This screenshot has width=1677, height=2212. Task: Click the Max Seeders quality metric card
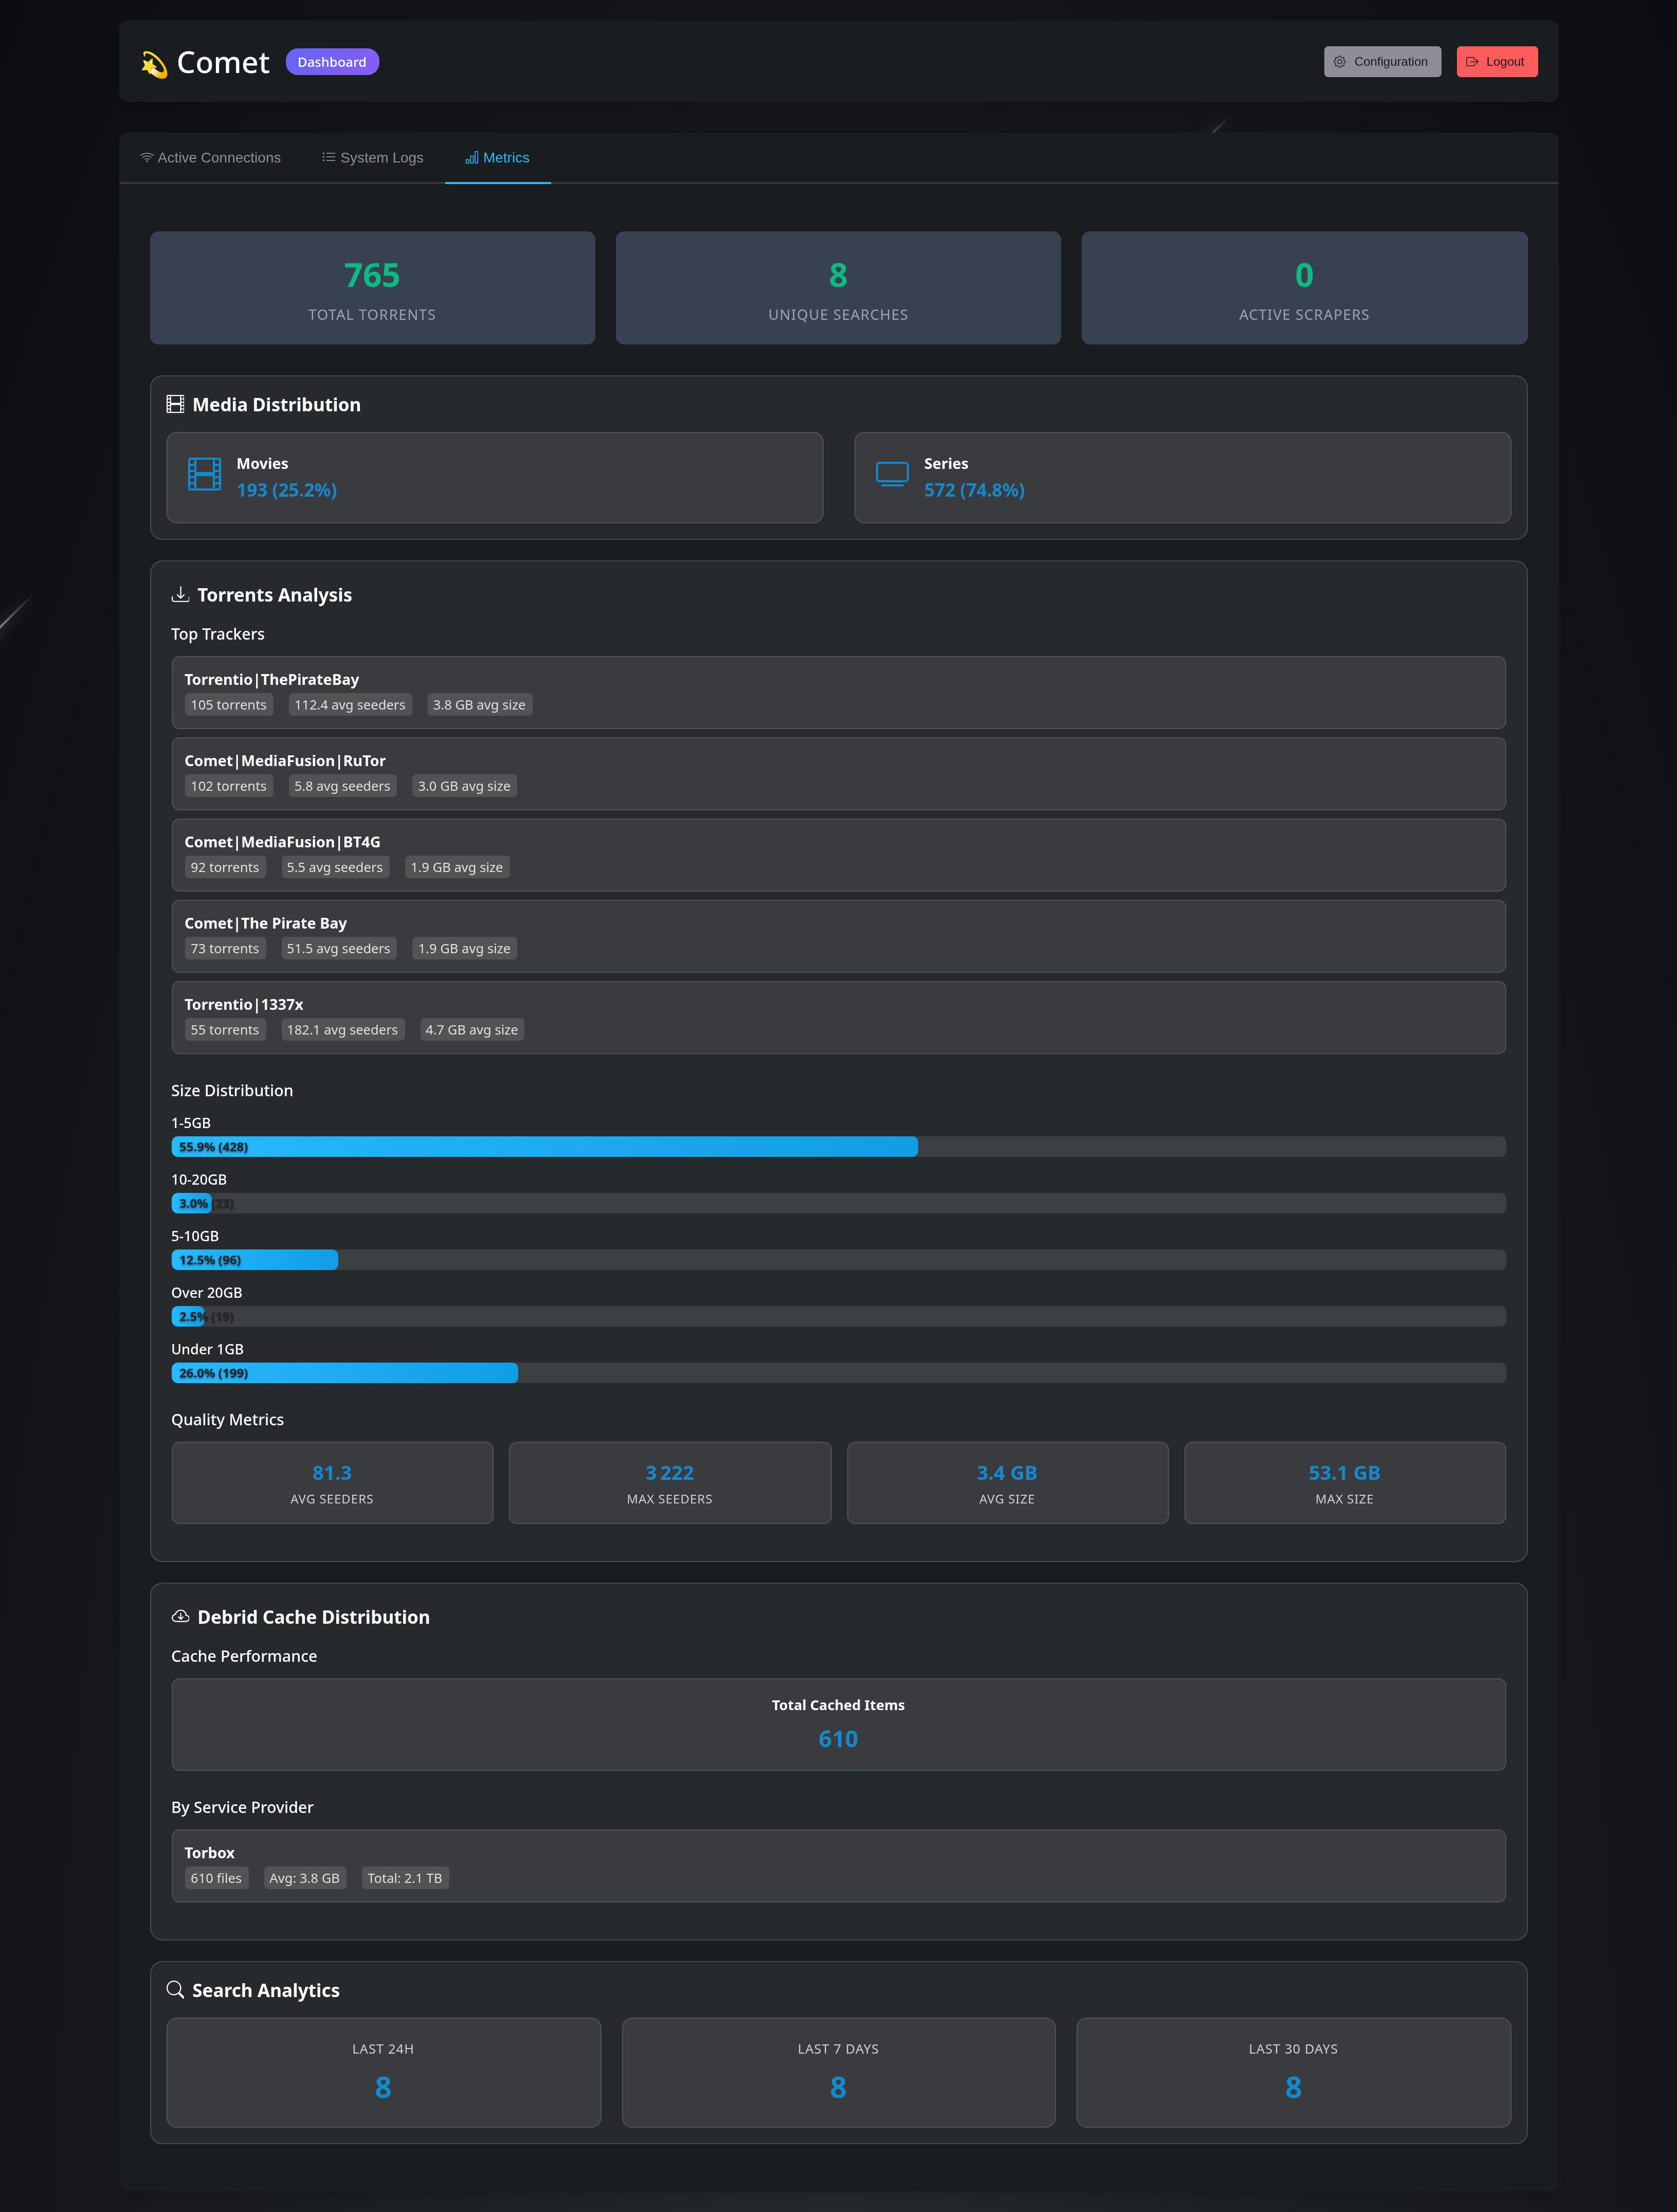[x=669, y=1482]
